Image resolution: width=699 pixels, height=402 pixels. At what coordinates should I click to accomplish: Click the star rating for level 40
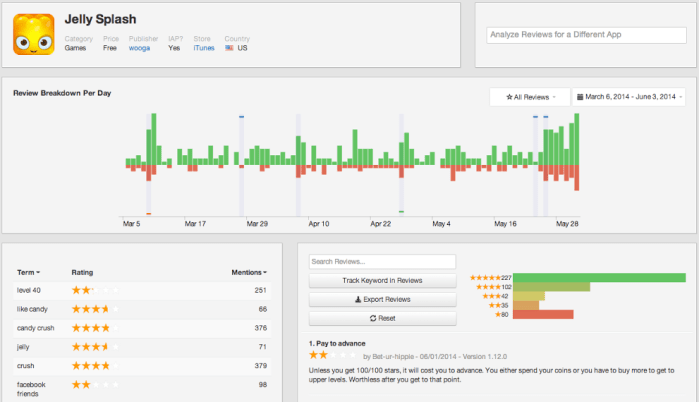coord(95,291)
